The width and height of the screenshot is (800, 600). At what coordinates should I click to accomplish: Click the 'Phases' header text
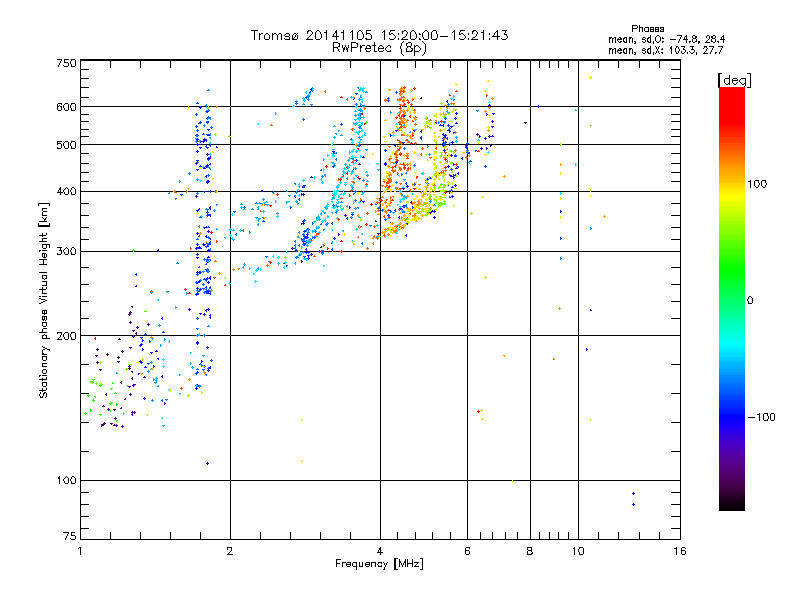(647, 29)
